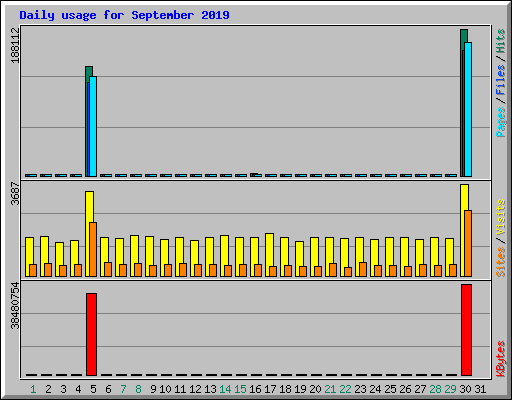Viewport: 512px width, 400px height.
Task: Click day label 20 on x-axis
Action: (315, 389)
